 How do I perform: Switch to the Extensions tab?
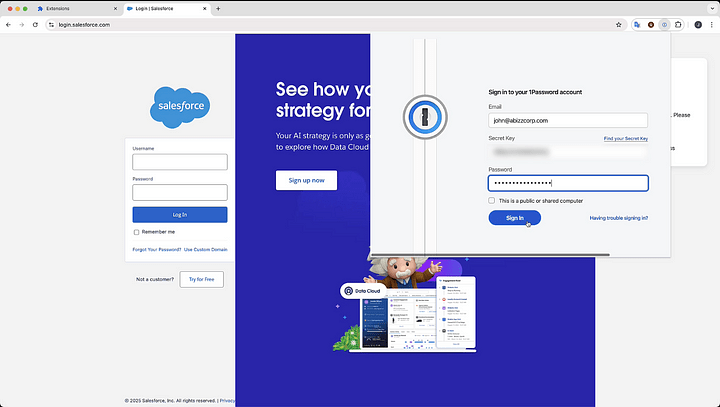[77, 9]
